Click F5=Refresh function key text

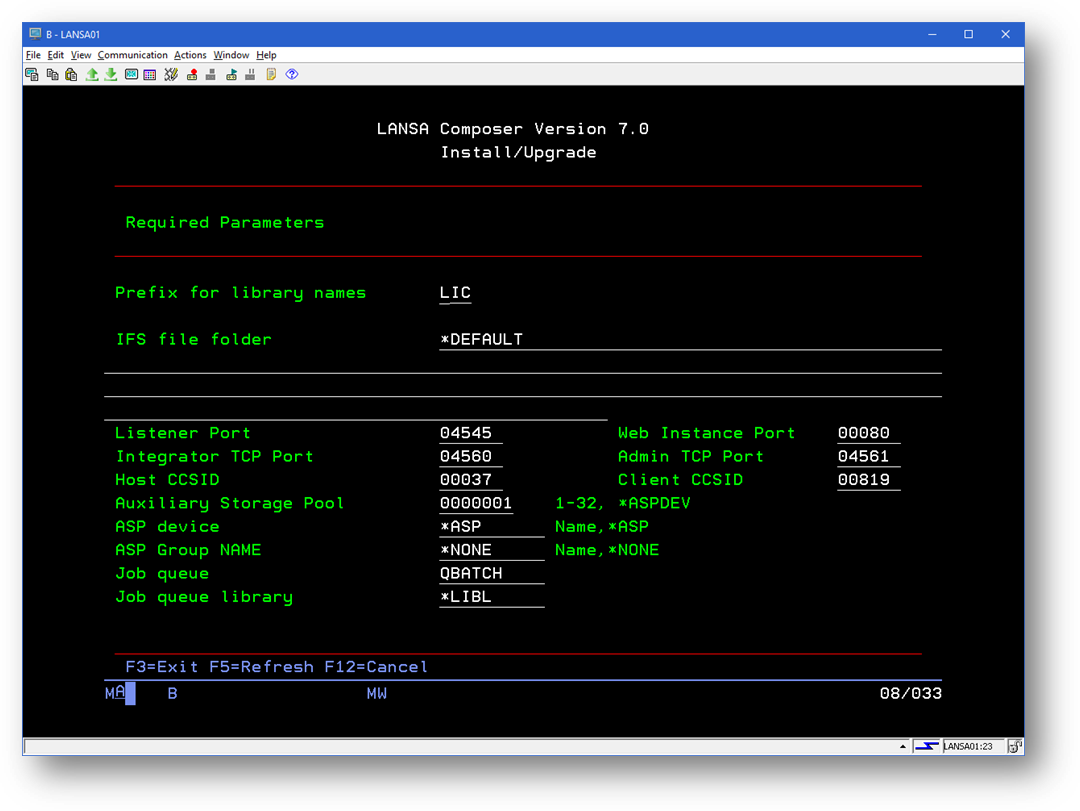tap(261, 667)
